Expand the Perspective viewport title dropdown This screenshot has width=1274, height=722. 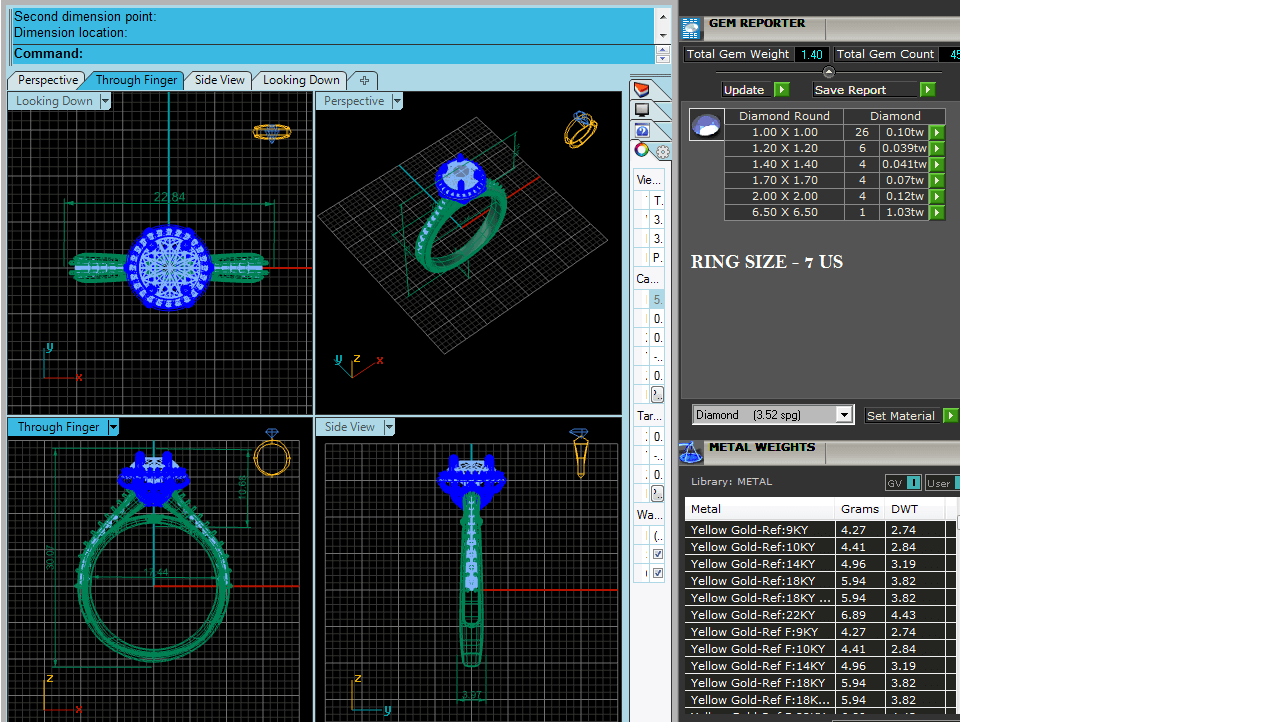[397, 101]
